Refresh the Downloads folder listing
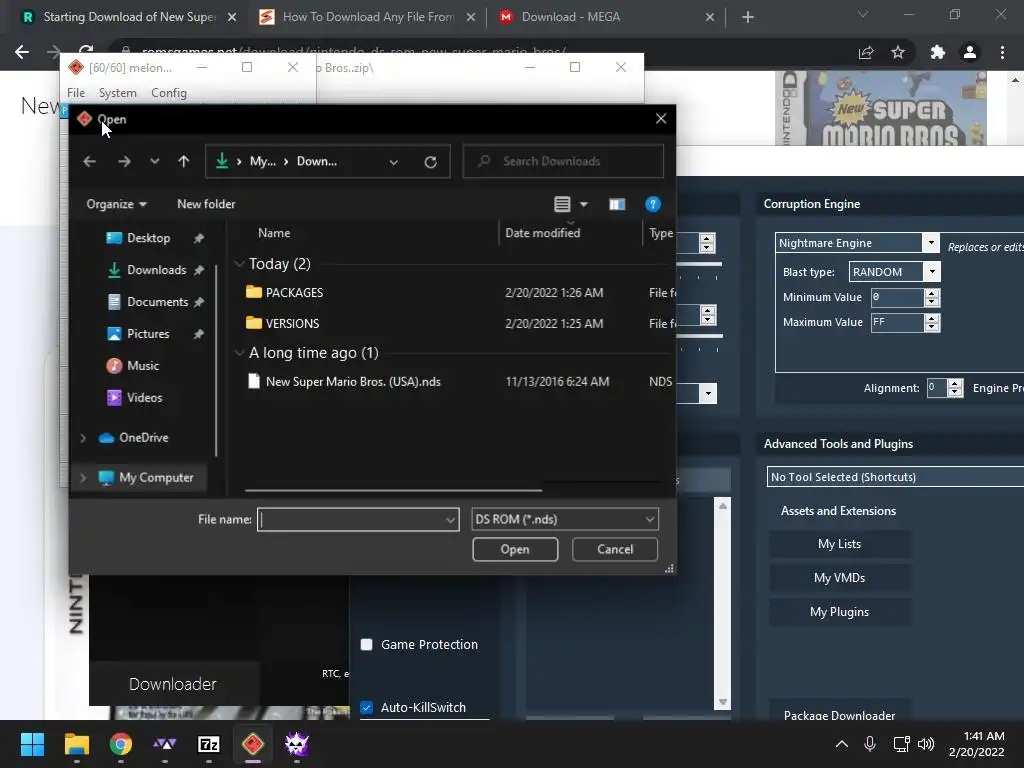 click(430, 162)
